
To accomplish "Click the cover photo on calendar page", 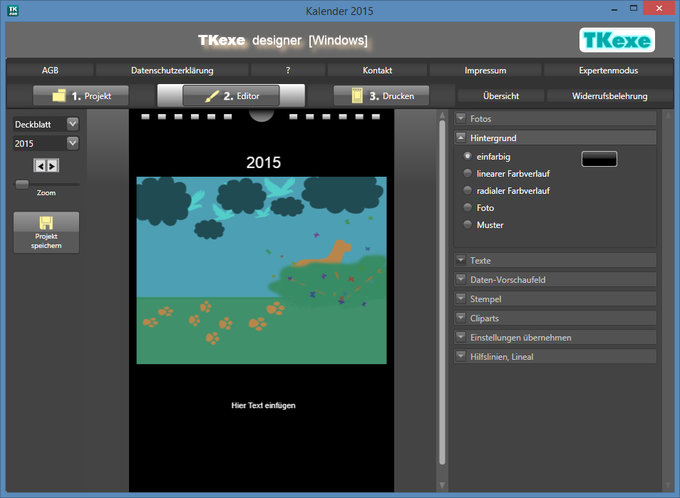I will (262, 270).
